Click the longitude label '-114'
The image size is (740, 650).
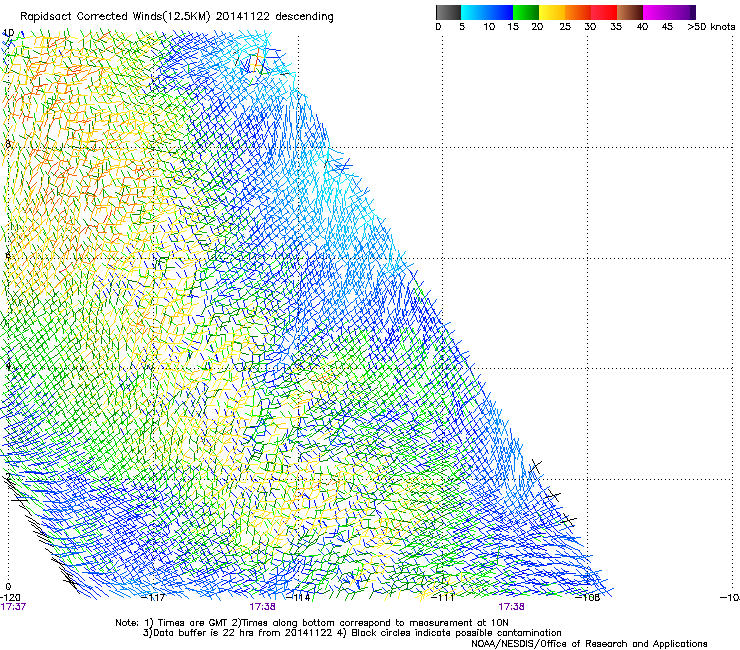(x=298, y=598)
